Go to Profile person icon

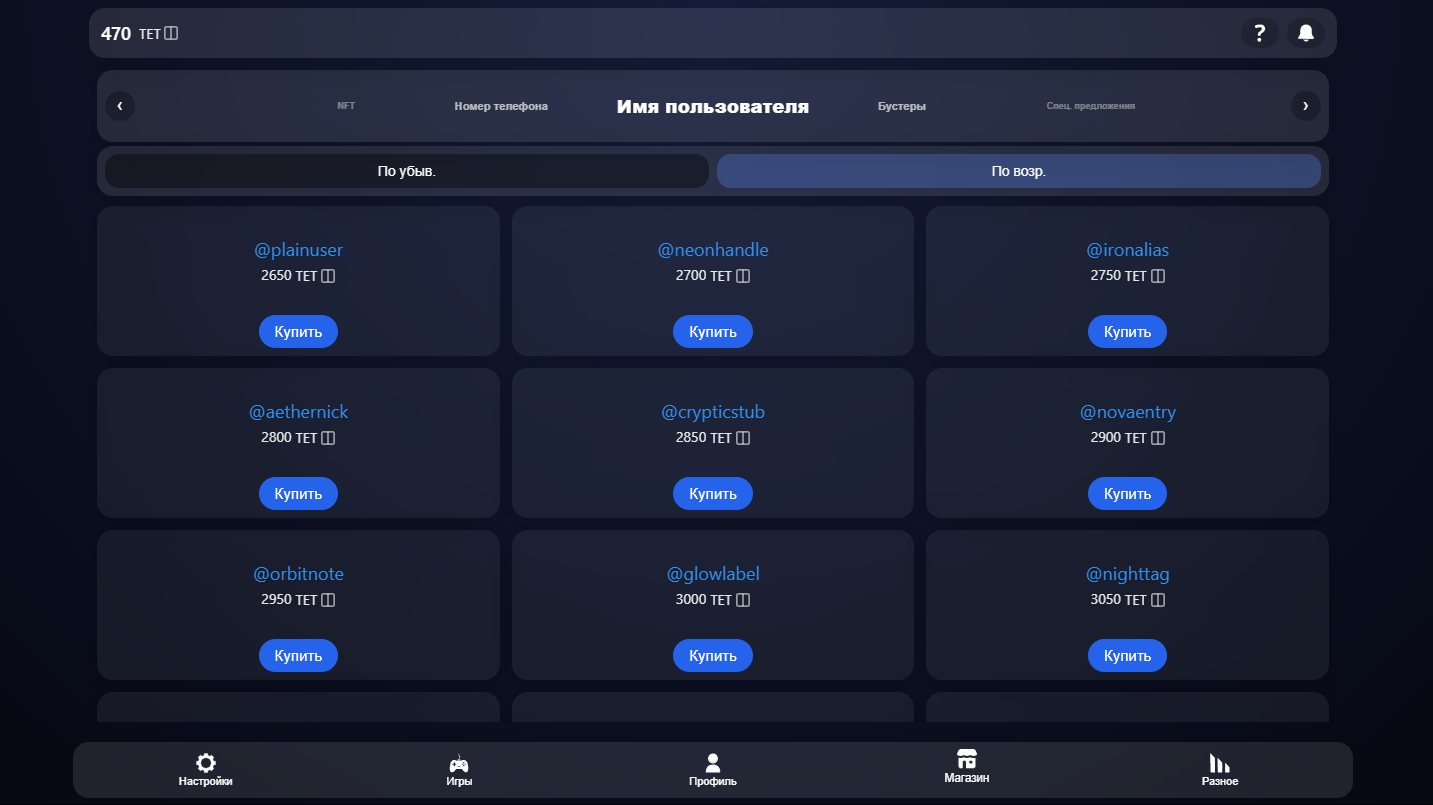(x=712, y=763)
